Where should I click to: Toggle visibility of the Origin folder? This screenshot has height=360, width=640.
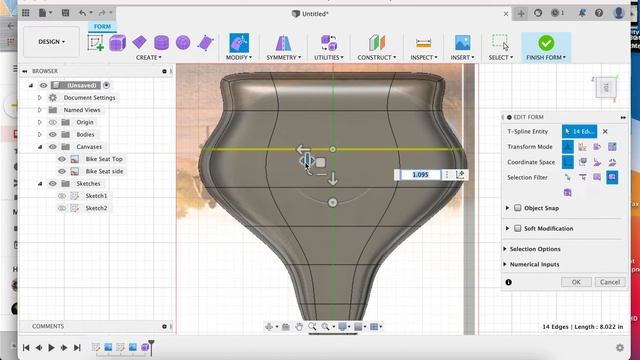point(53,122)
